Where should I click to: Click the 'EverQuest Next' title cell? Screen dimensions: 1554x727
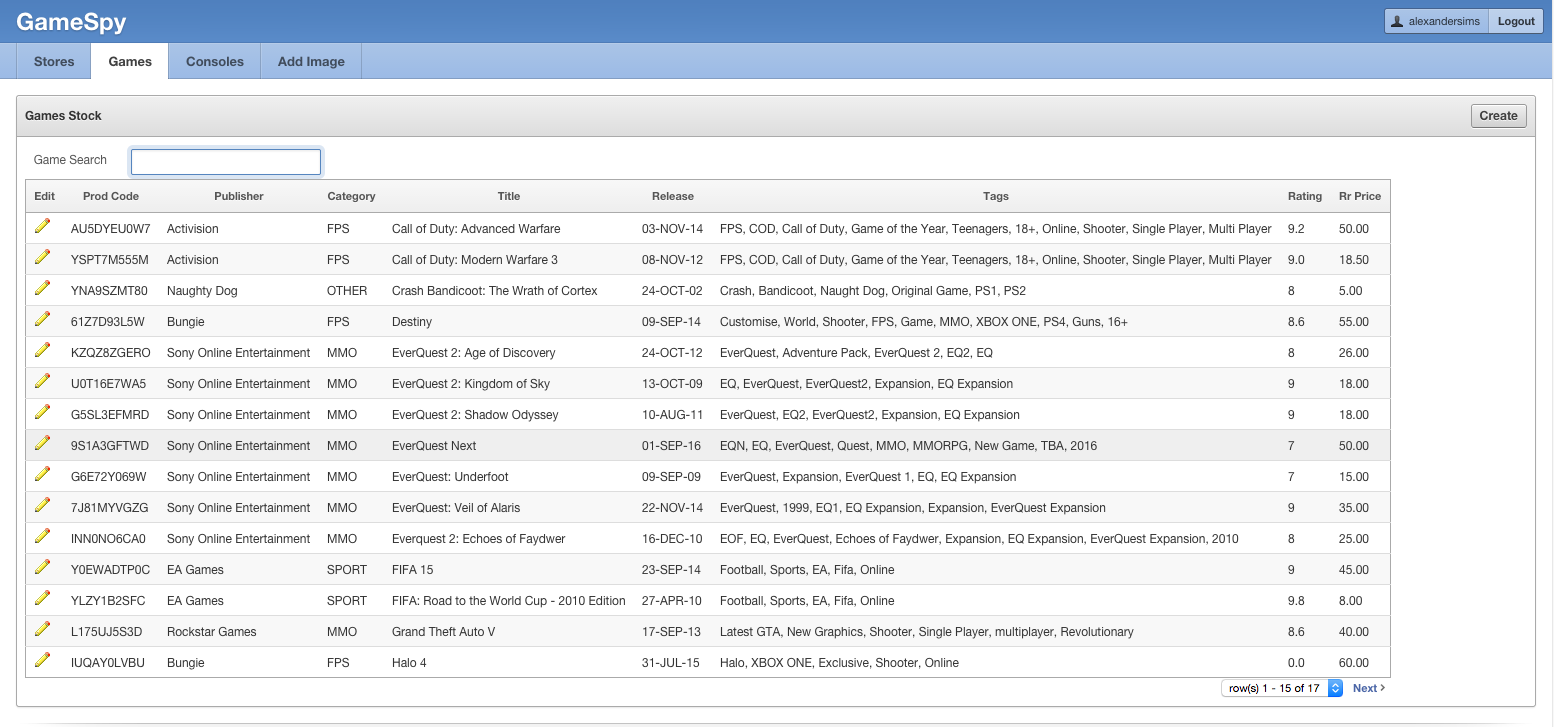pos(434,446)
